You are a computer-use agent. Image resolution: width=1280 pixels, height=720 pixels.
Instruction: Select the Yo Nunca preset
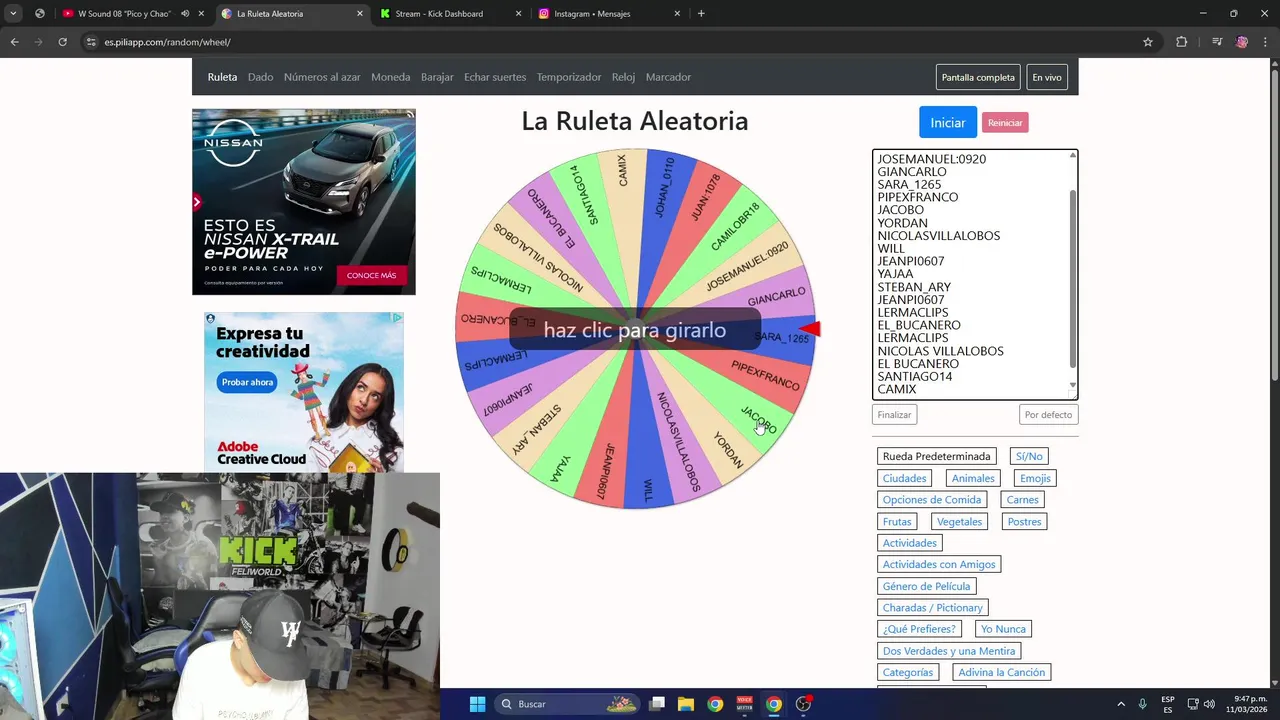[x=1003, y=629]
